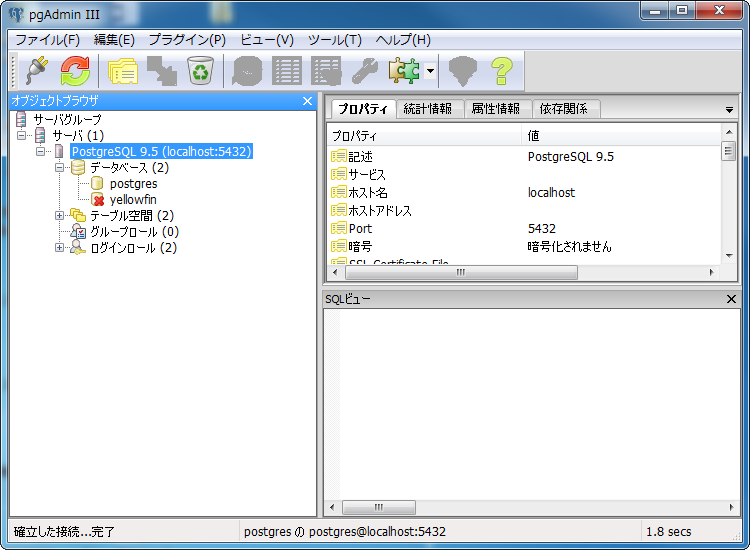Image resolution: width=750 pixels, height=550 pixels.
Task: Click the recycle bin drop object icon
Action: pyautogui.click(x=200, y=71)
